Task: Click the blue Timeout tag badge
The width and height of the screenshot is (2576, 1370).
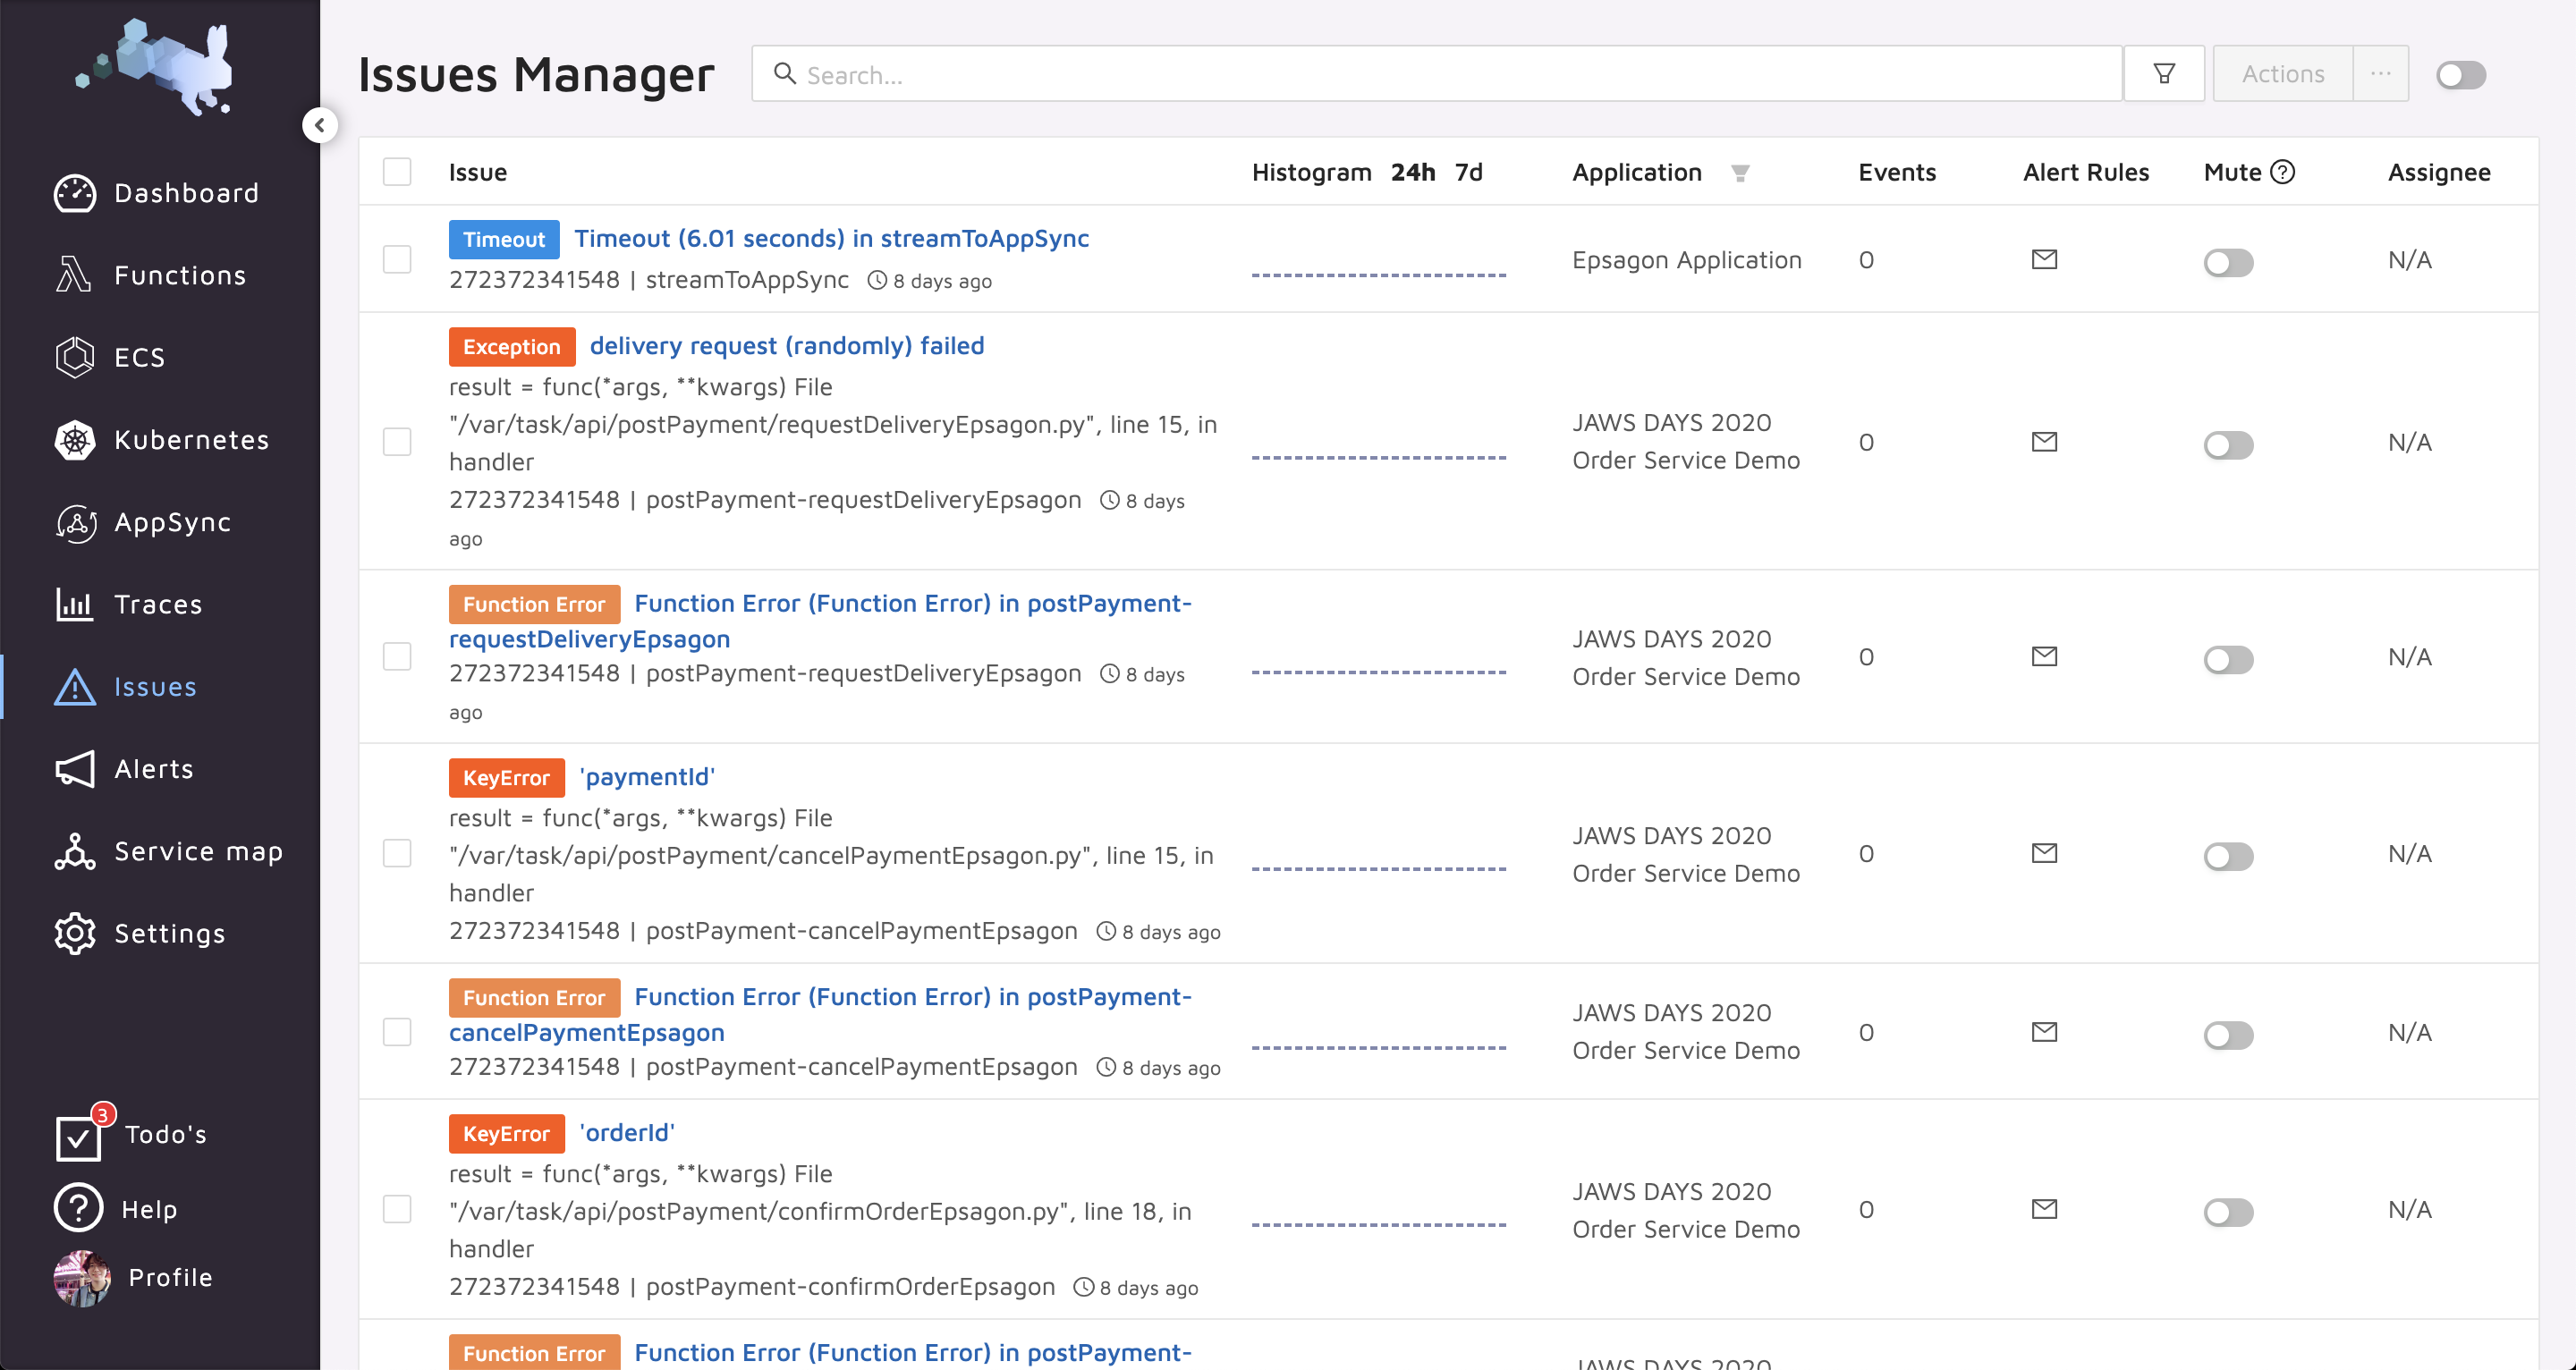Action: click(503, 239)
